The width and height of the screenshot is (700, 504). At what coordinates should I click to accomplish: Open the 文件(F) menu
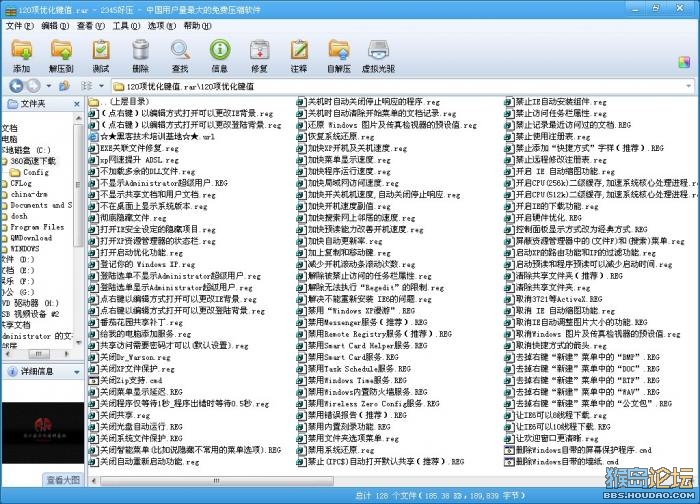point(20,26)
